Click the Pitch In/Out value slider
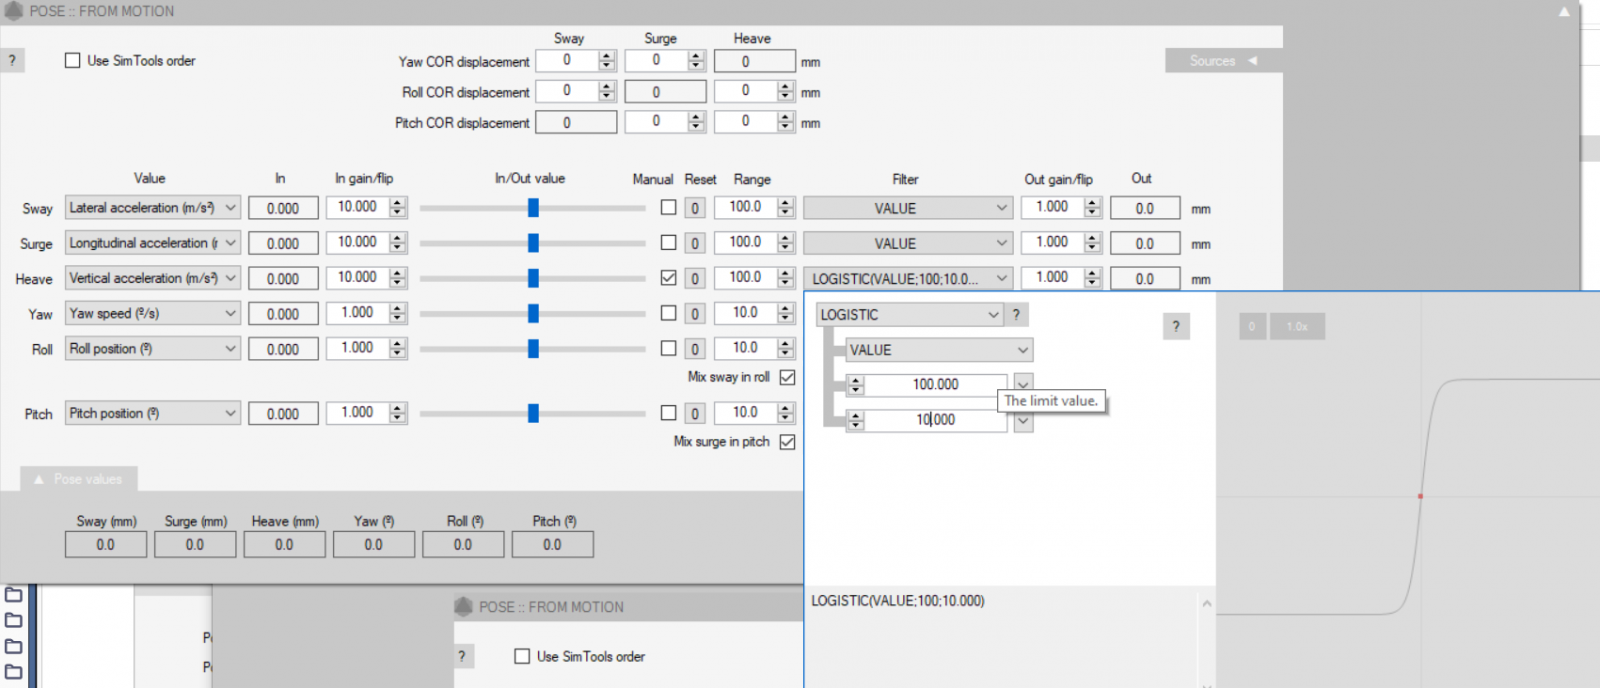1600x688 pixels. [532, 413]
